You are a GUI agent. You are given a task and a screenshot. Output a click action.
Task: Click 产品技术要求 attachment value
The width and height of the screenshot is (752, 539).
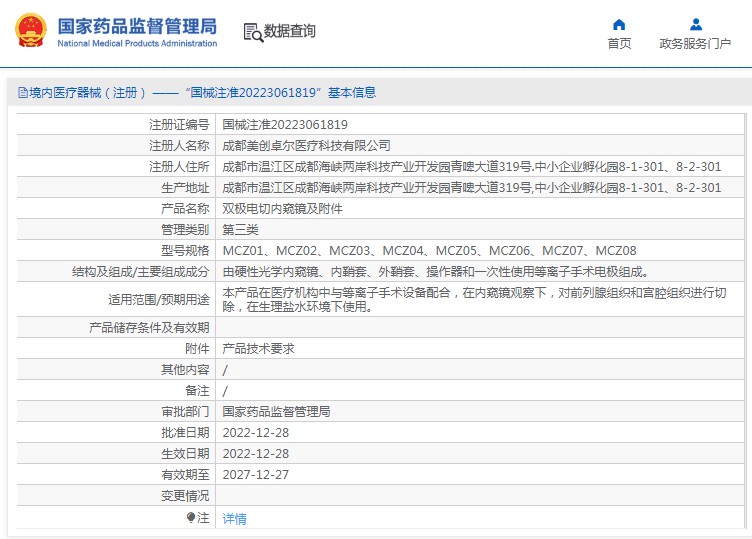(x=258, y=349)
